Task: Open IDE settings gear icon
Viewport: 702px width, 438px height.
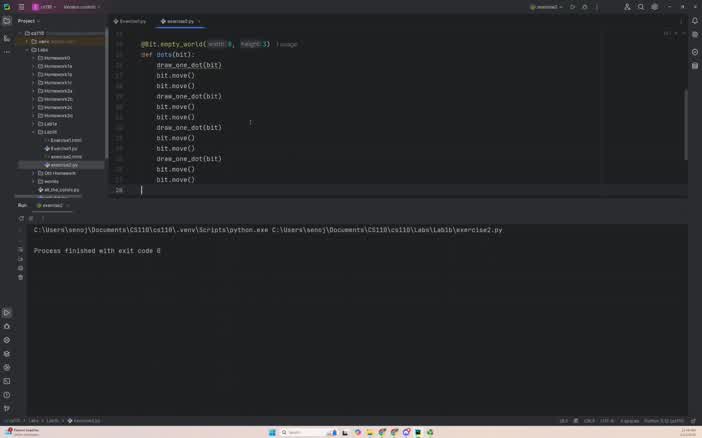Action: (x=655, y=7)
